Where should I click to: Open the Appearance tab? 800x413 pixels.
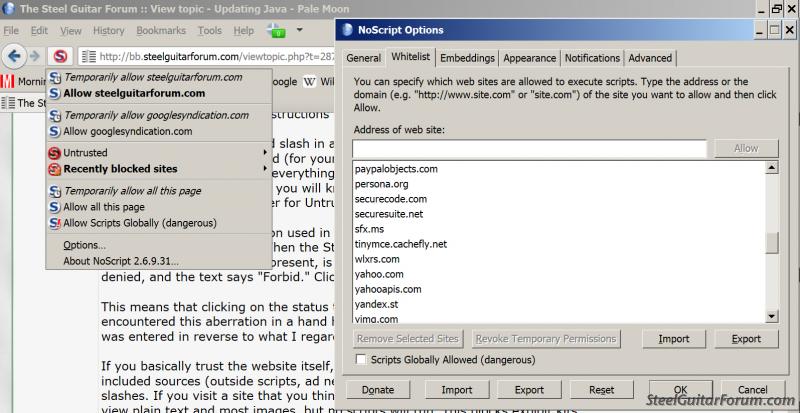[x=530, y=58]
